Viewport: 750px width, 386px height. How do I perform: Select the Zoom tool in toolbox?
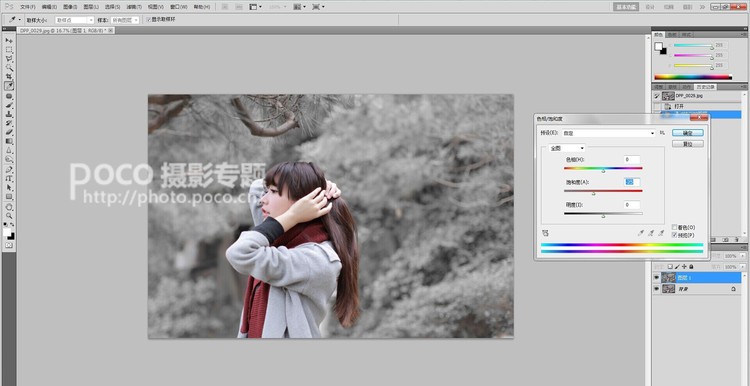coord(9,215)
